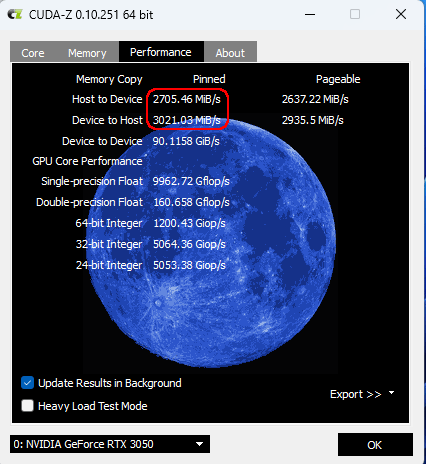Click the Pageable Device to Host value
The height and width of the screenshot is (464, 426).
[313, 120]
